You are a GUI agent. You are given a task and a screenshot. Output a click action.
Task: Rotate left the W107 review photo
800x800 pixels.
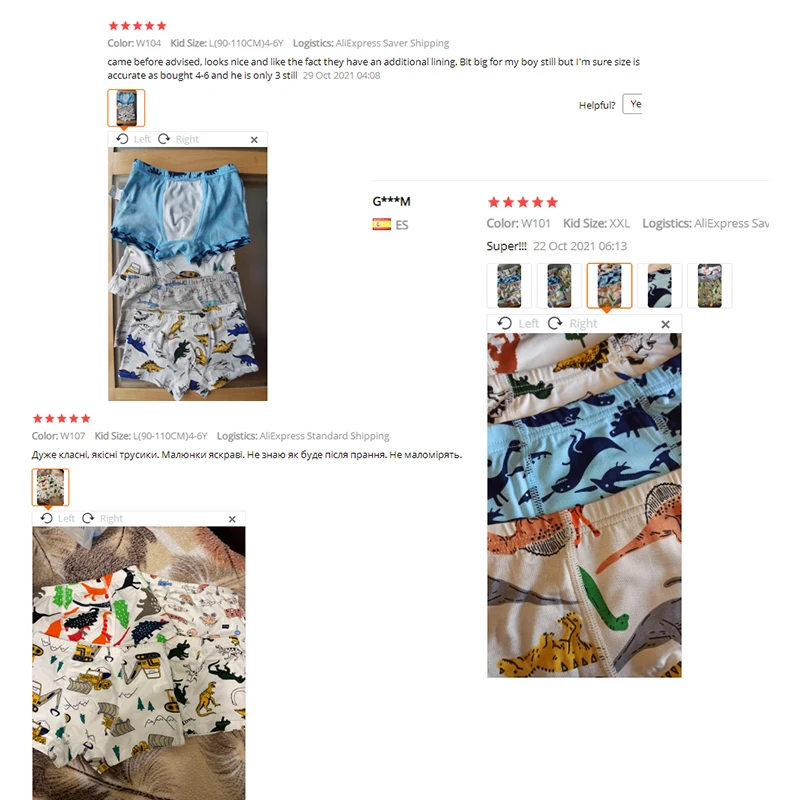[58, 518]
